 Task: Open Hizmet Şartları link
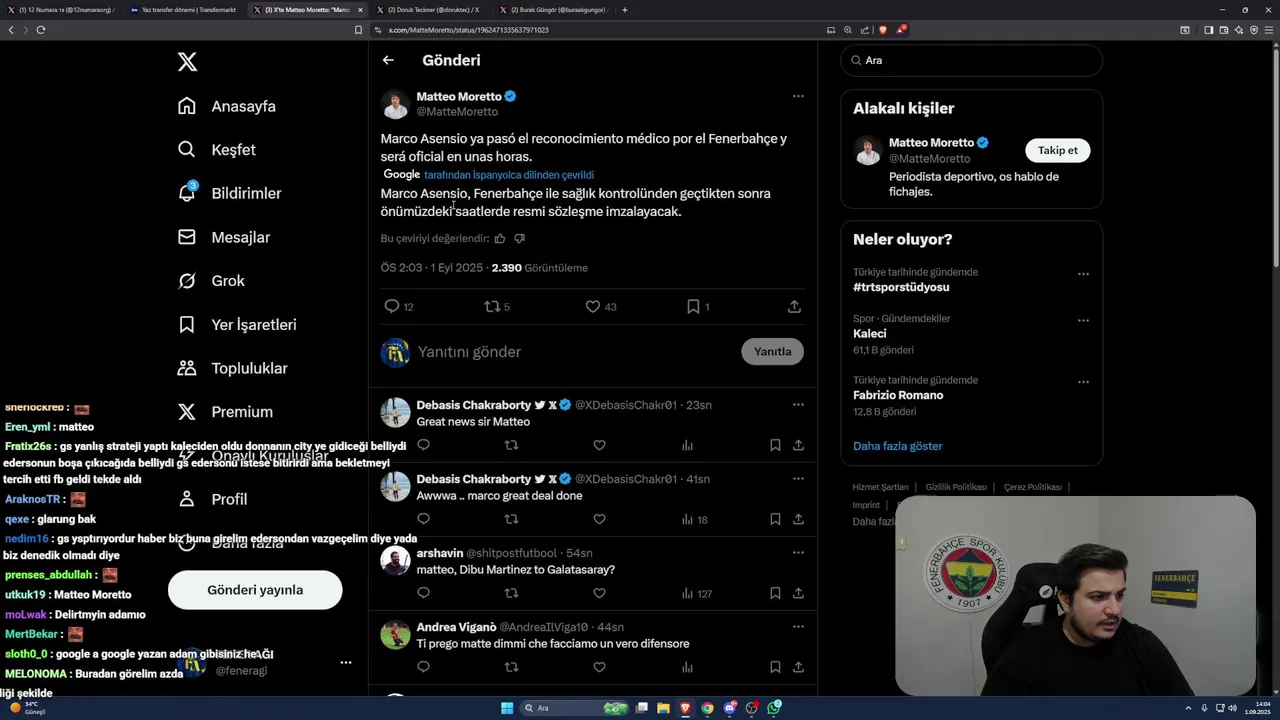880,487
